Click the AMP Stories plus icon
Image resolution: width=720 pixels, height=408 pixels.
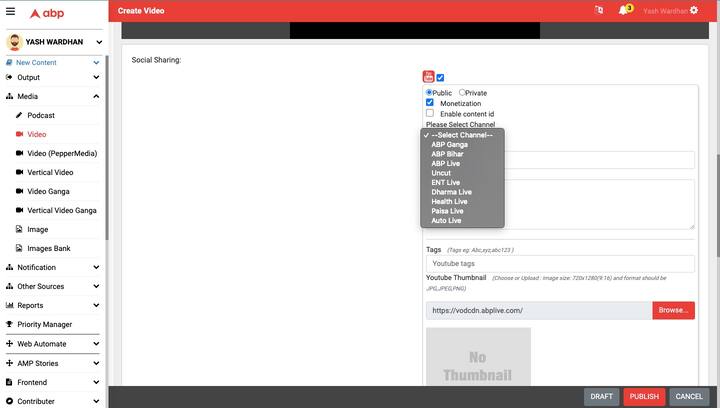pyautogui.click(x=9, y=363)
